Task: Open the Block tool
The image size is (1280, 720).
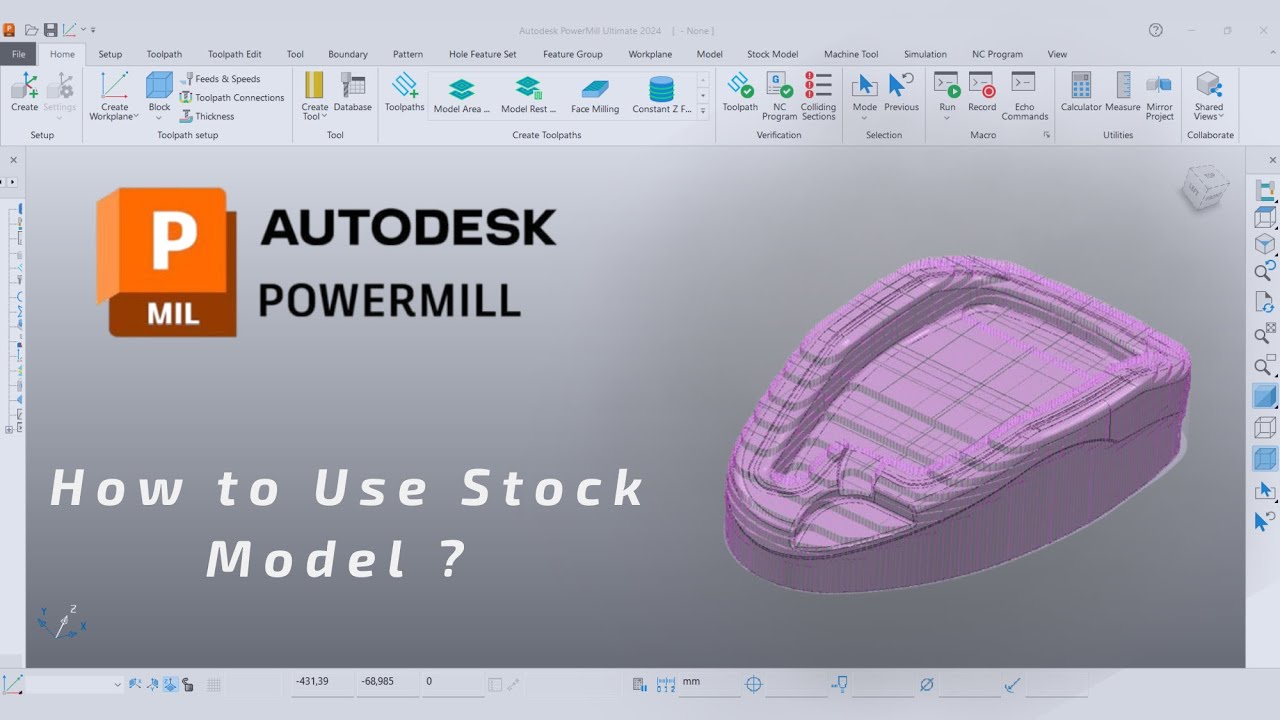Action: pyautogui.click(x=159, y=91)
